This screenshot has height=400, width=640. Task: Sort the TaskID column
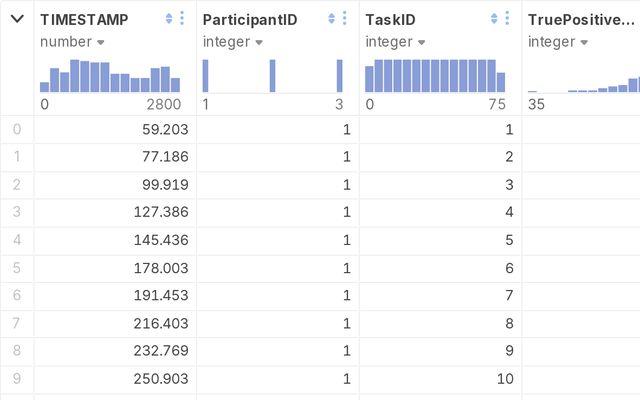[495, 19]
